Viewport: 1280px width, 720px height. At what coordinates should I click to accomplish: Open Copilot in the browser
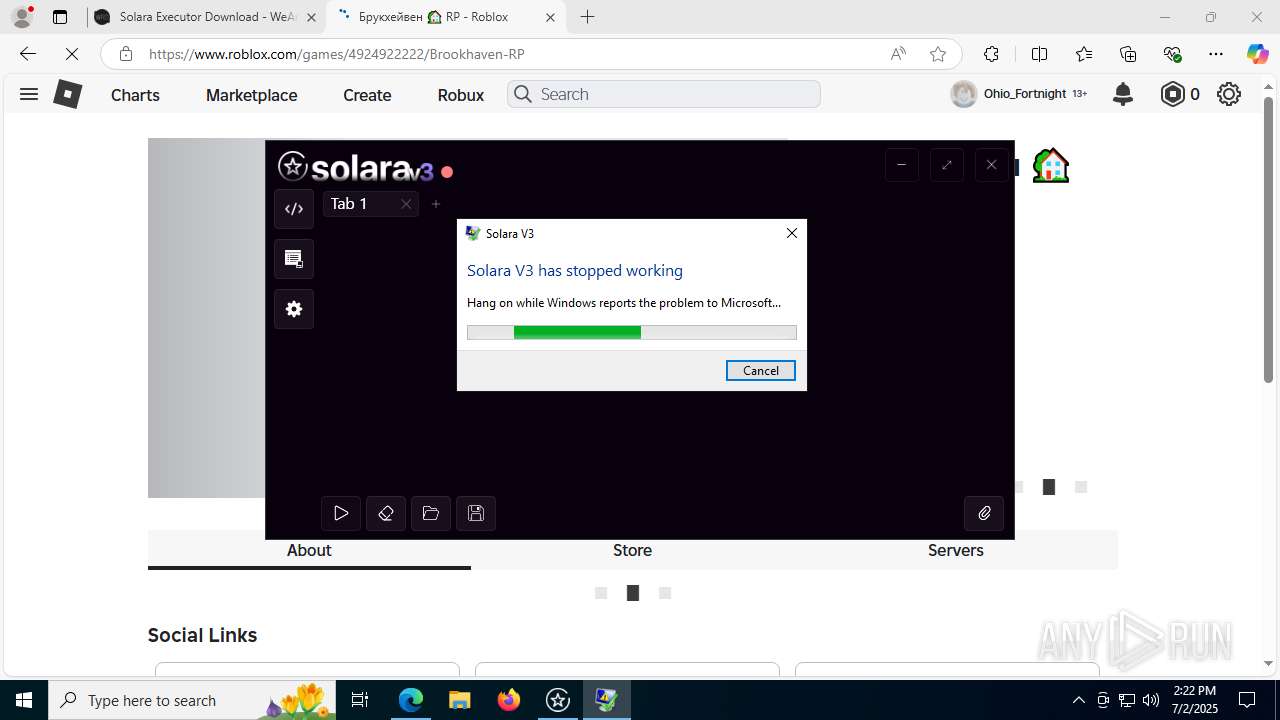pos(1257,54)
